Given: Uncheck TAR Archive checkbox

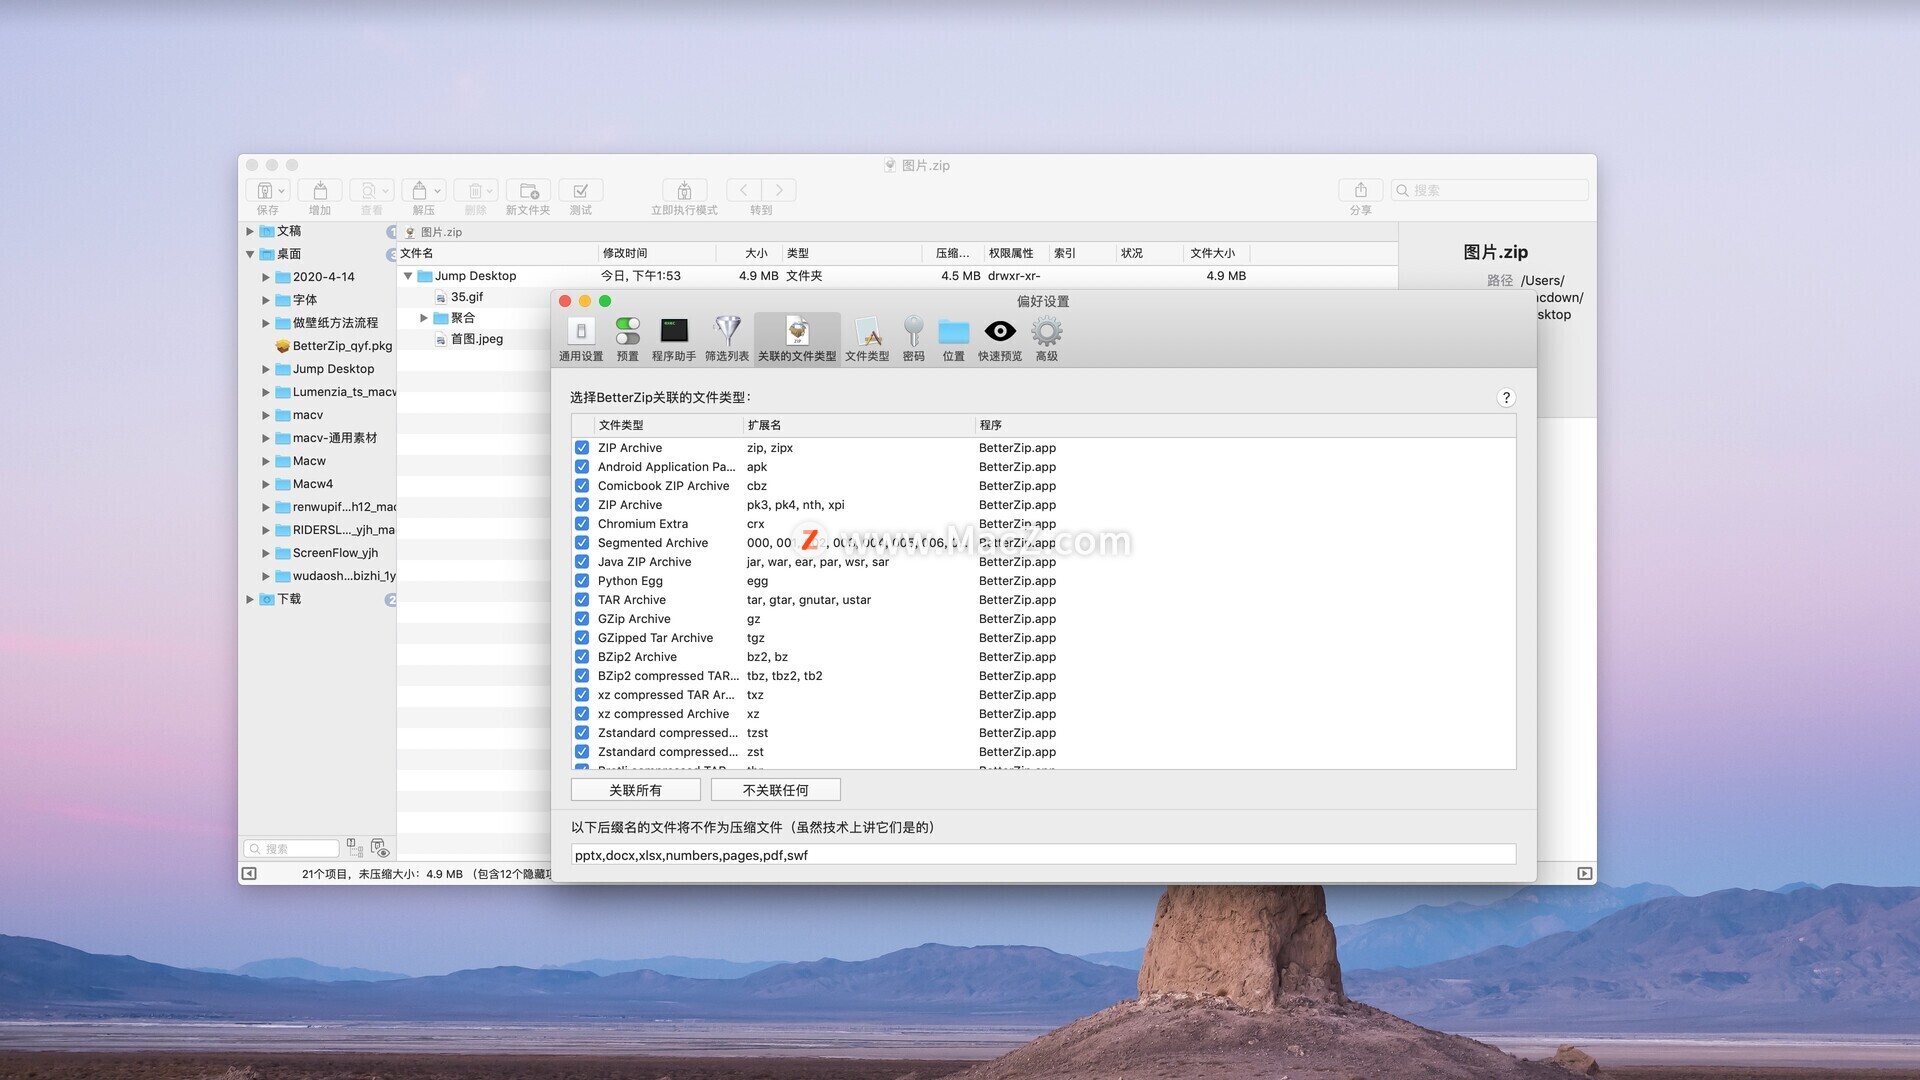Looking at the screenshot, I should [582, 600].
